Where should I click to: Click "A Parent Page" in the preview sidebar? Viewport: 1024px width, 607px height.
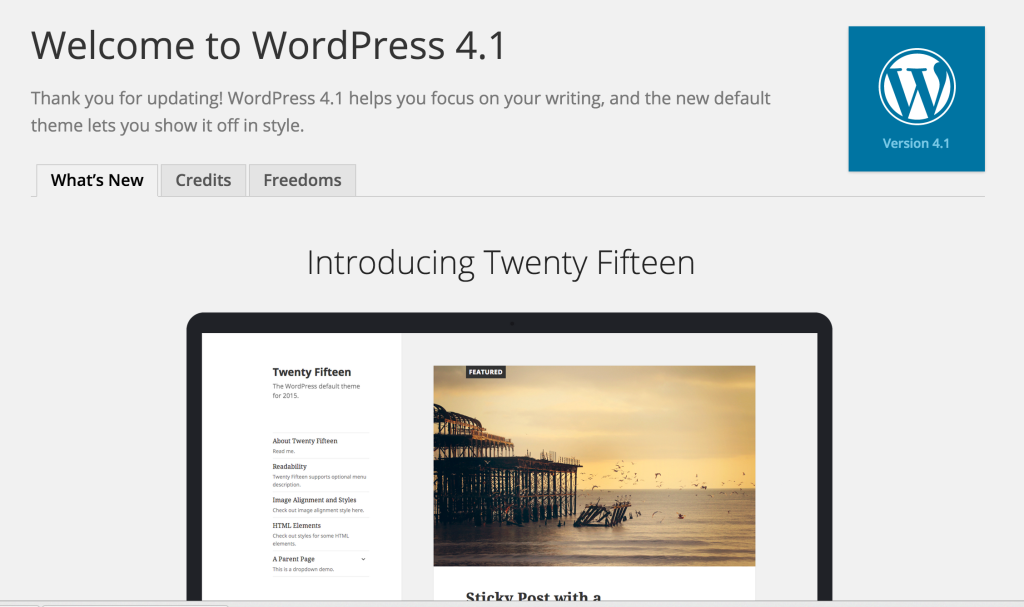coord(293,559)
